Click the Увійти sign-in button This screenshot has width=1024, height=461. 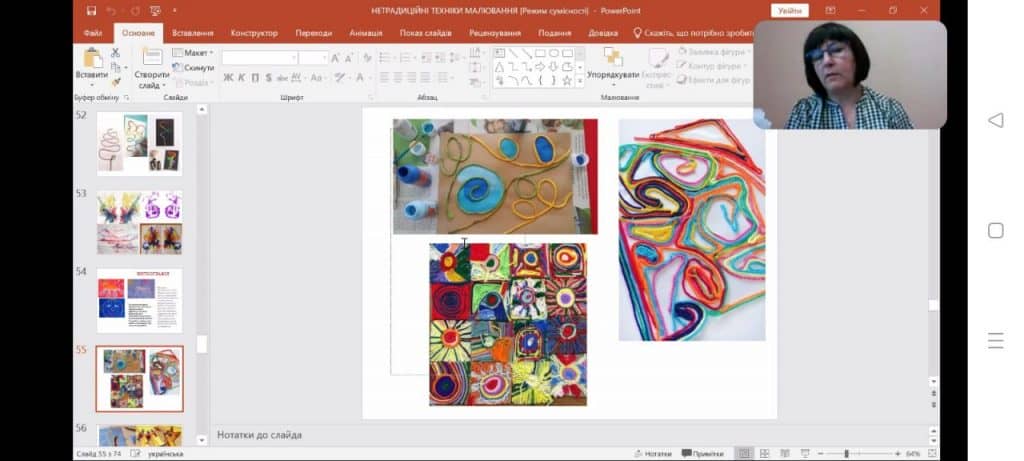tap(790, 11)
